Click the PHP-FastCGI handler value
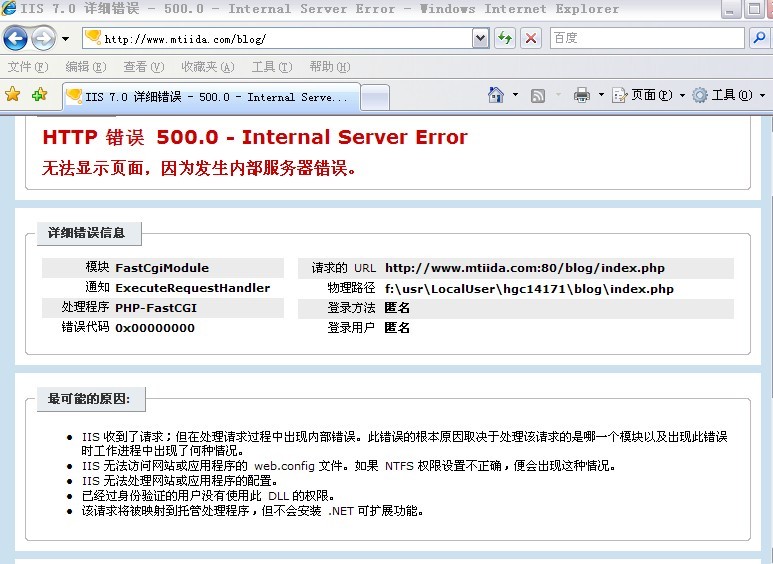The image size is (773, 564). click(x=156, y=308)
